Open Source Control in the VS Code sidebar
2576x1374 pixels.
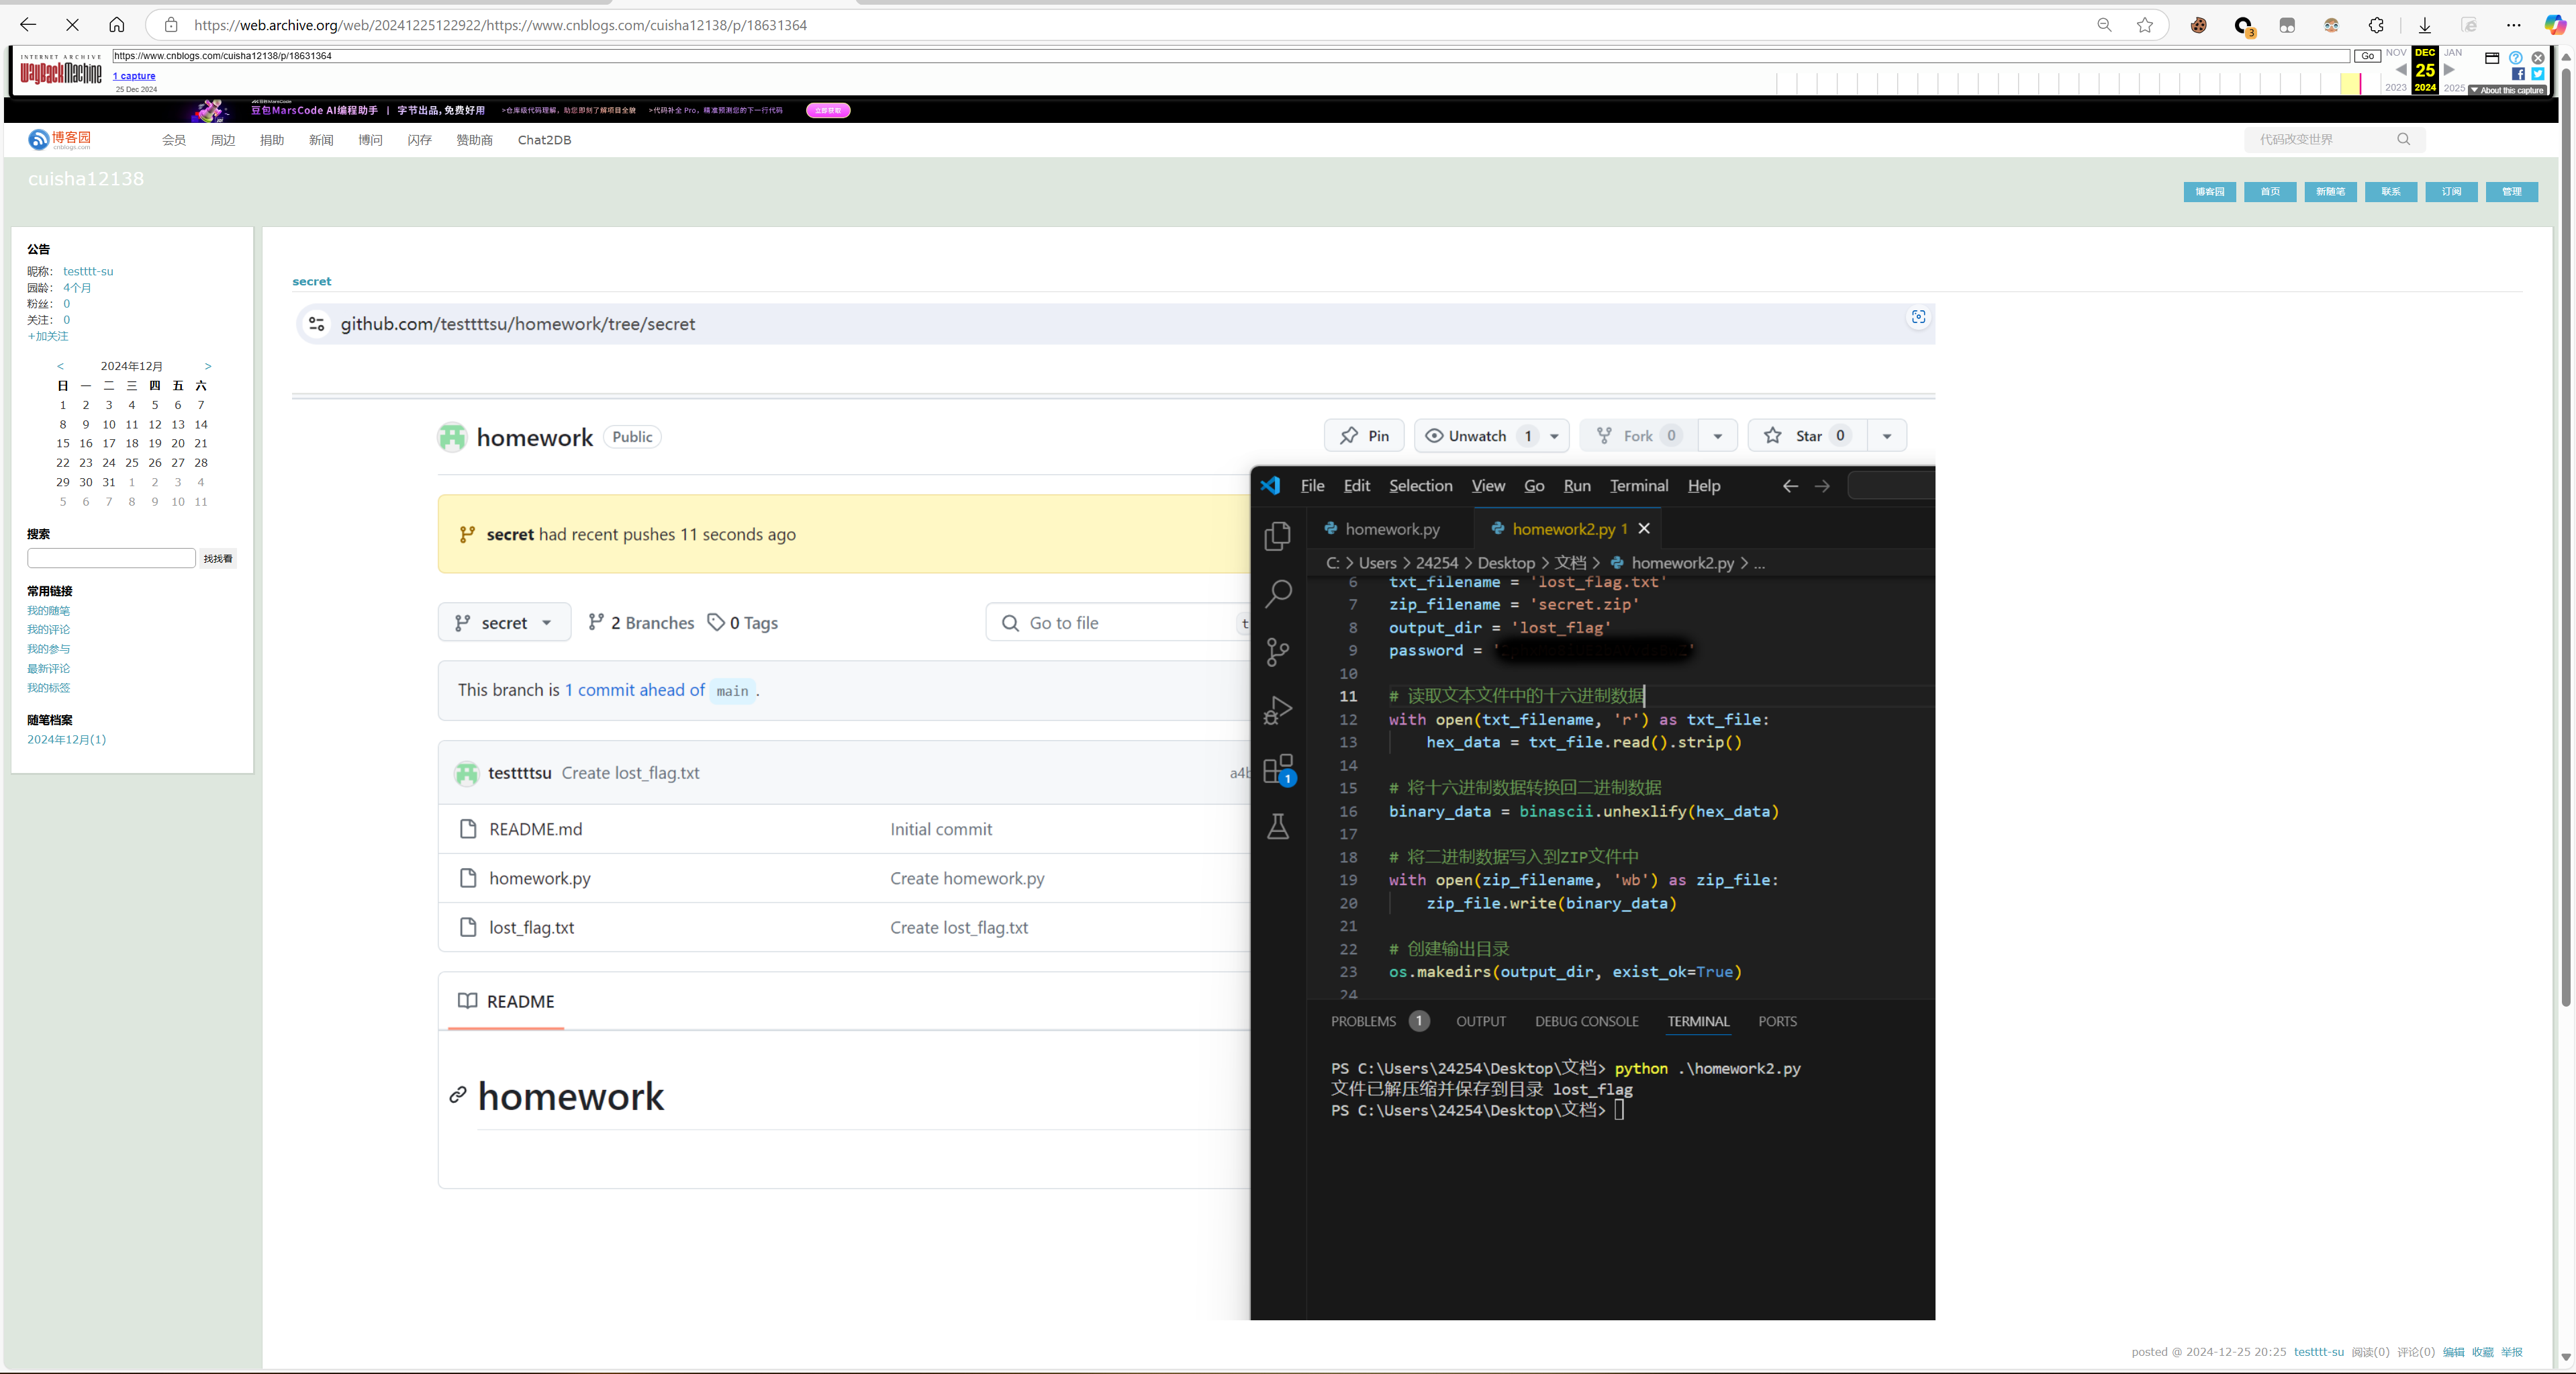1278,652
